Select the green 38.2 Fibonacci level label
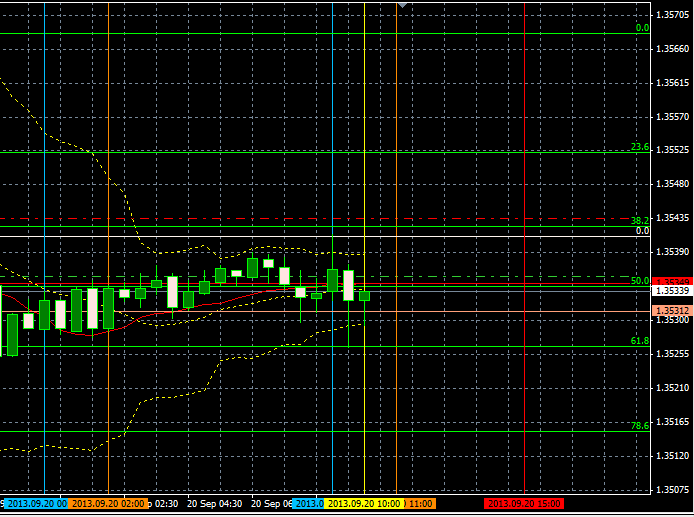This screenshot has width=694, height=517. 640,220
